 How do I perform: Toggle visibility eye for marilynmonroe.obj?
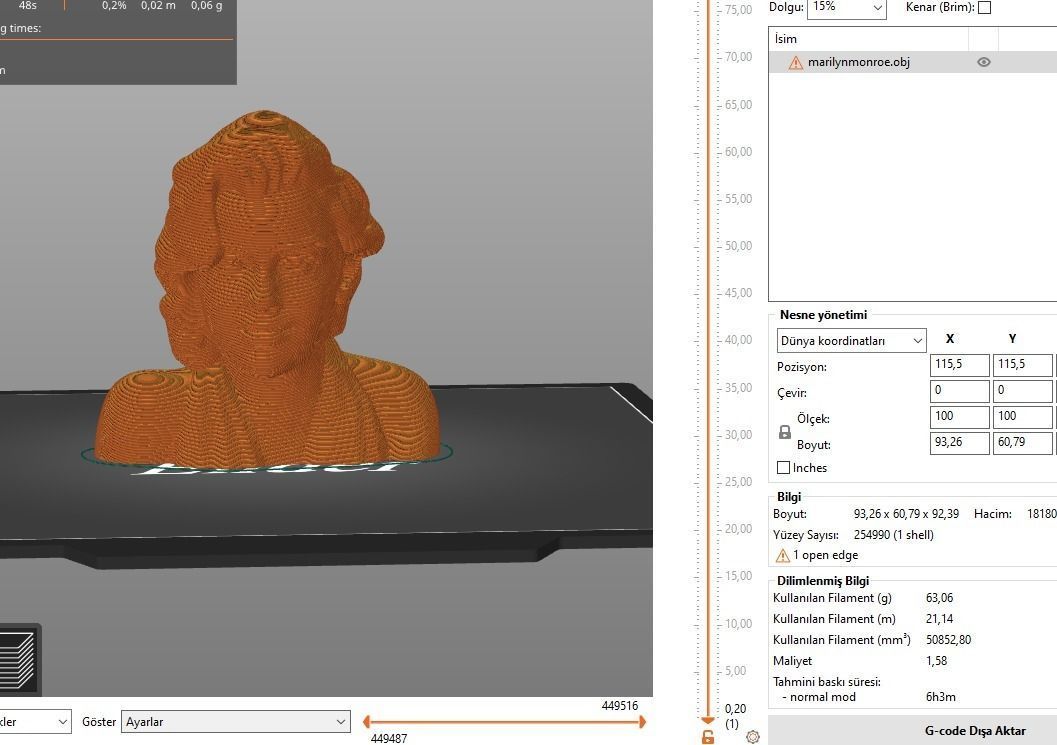[x=984, y=62]
